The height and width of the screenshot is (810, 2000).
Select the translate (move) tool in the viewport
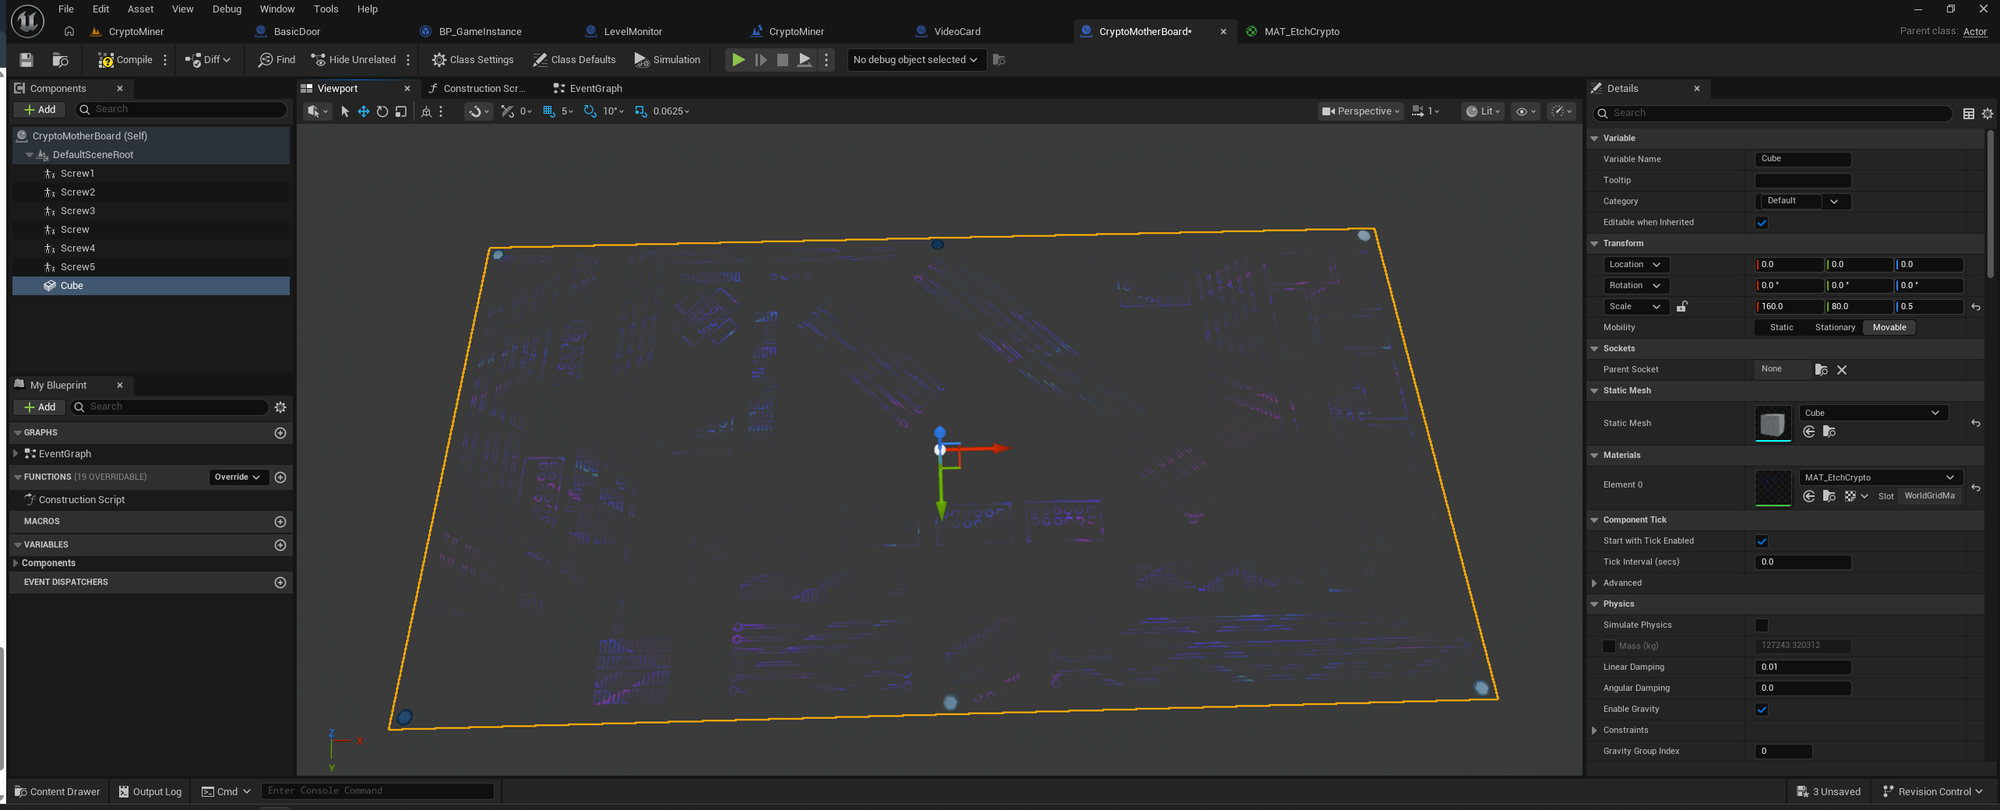point(363,112)
